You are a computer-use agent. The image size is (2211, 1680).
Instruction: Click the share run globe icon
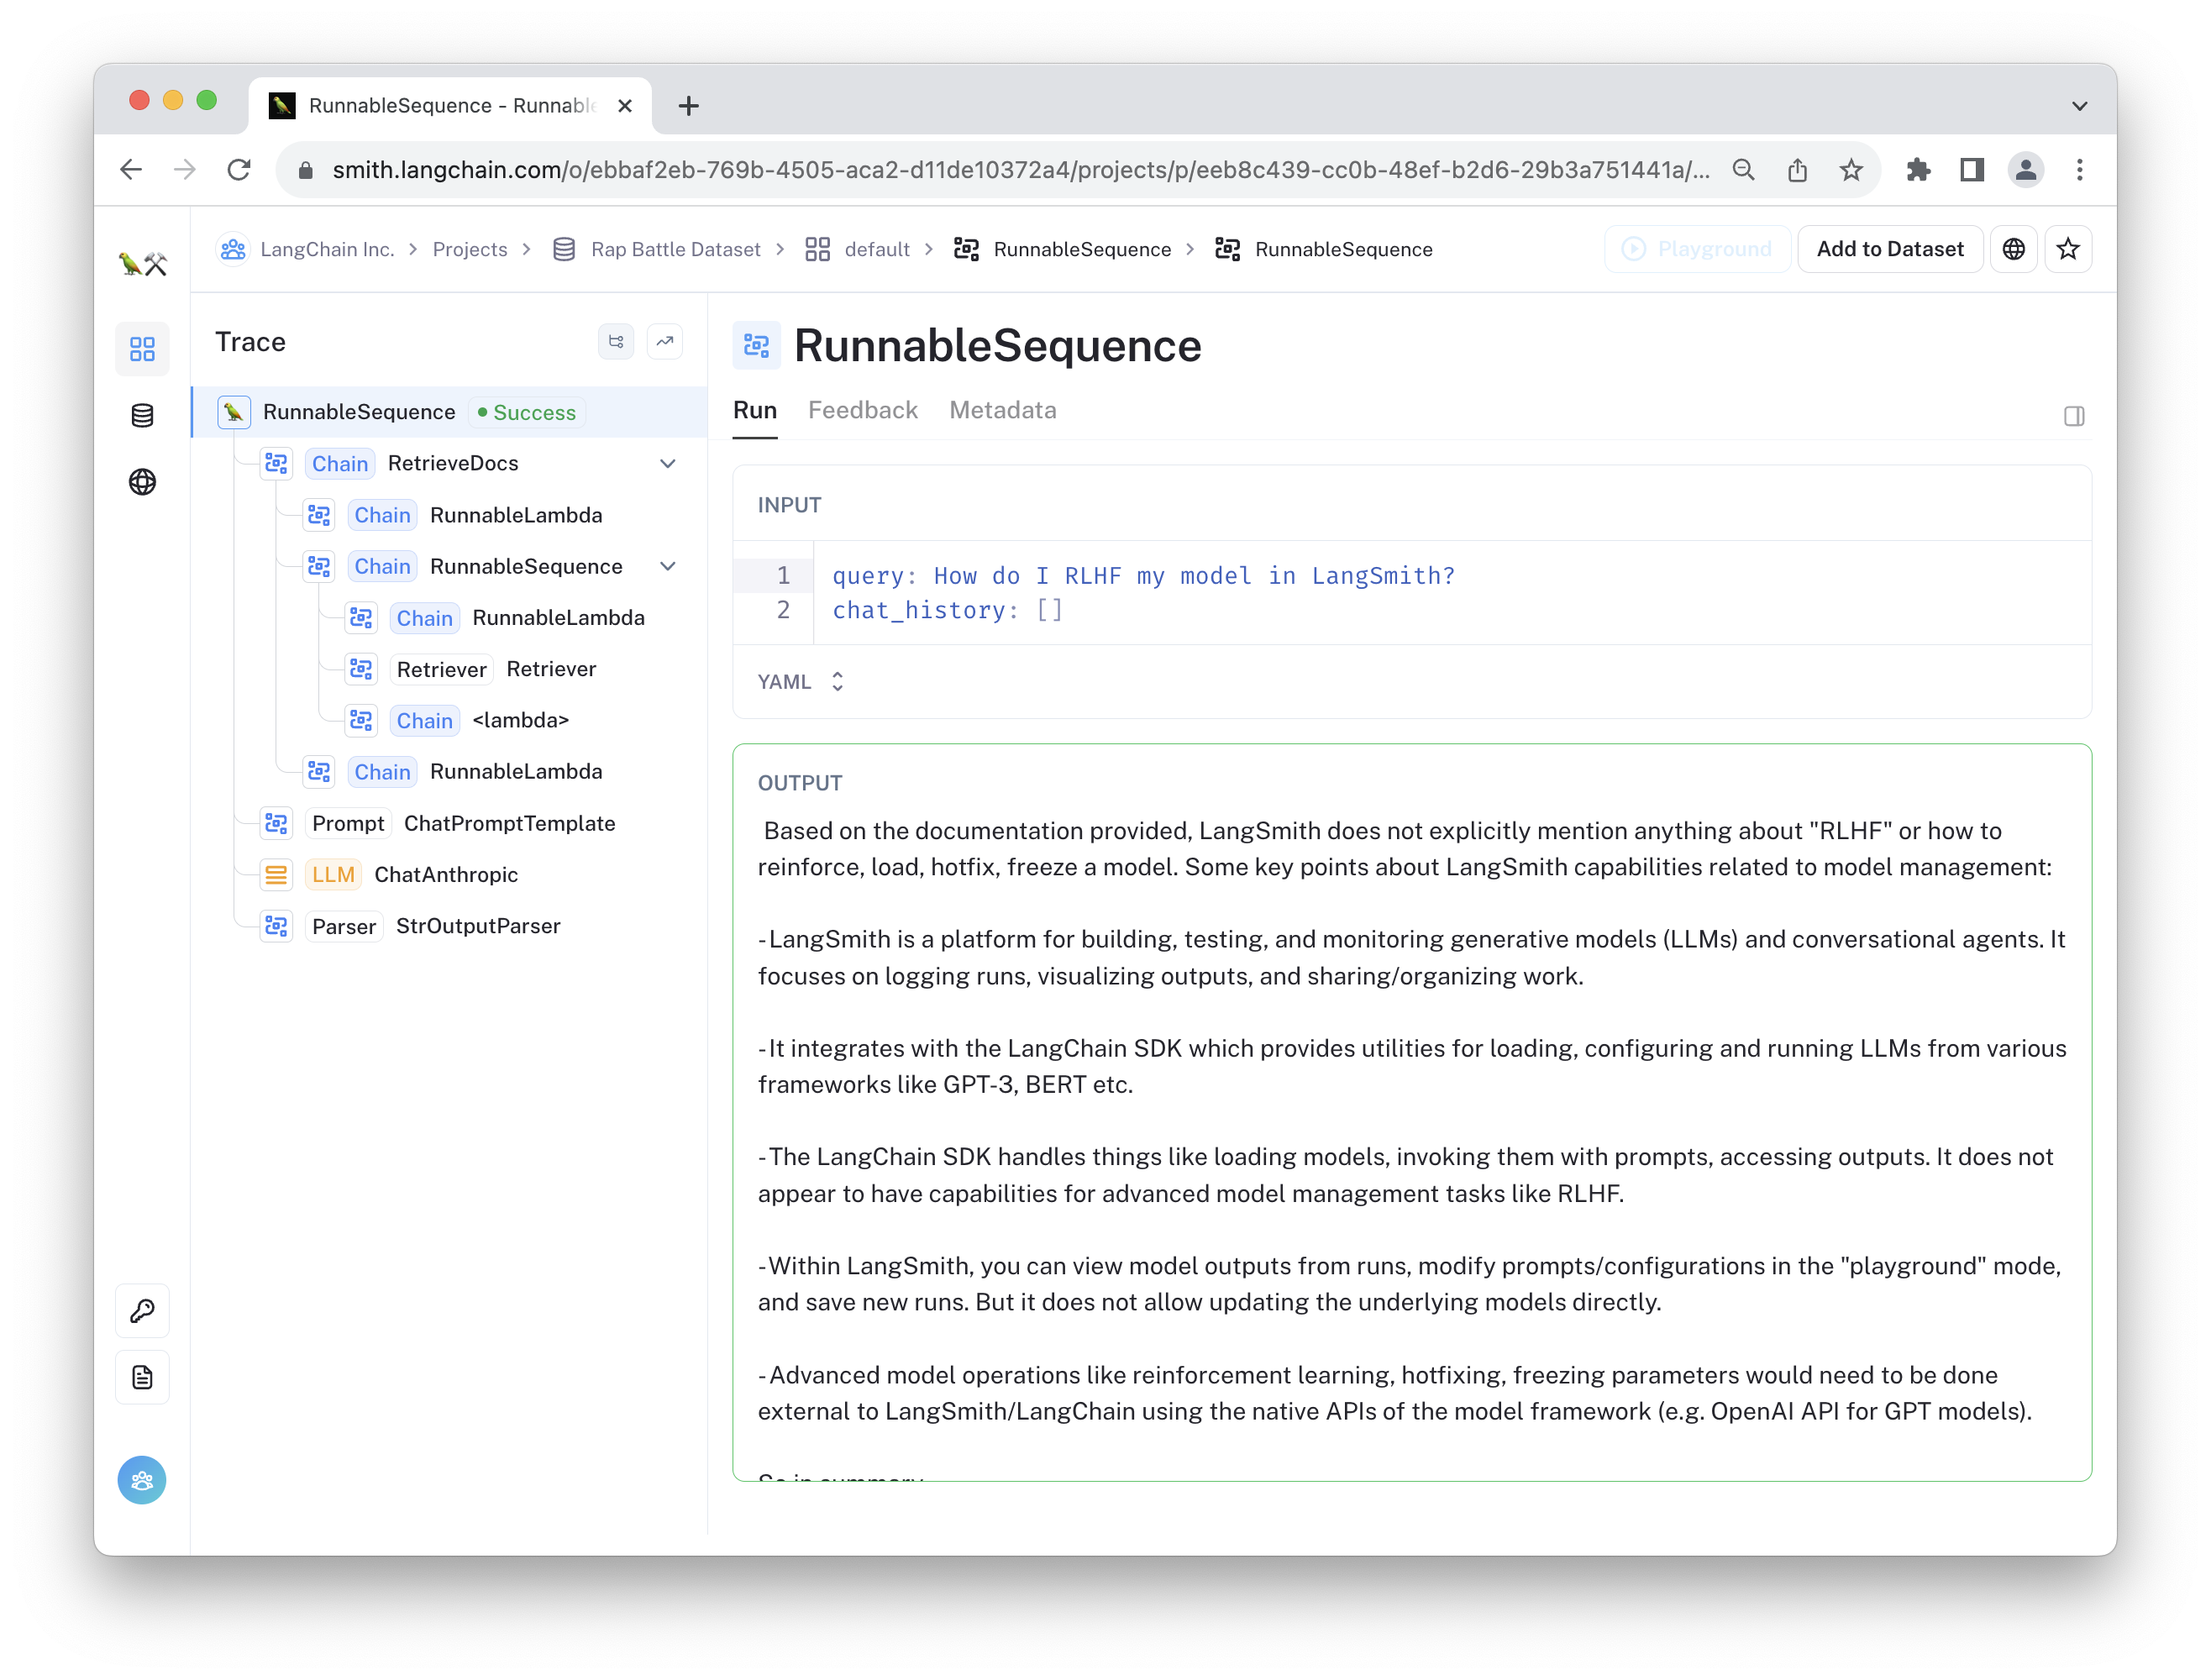(x=2014, y=249)
